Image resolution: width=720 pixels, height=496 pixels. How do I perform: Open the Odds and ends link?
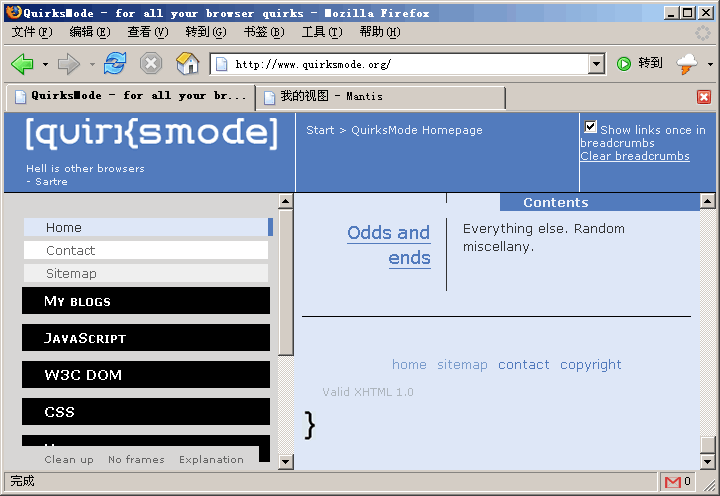click(x=389, y=245)
